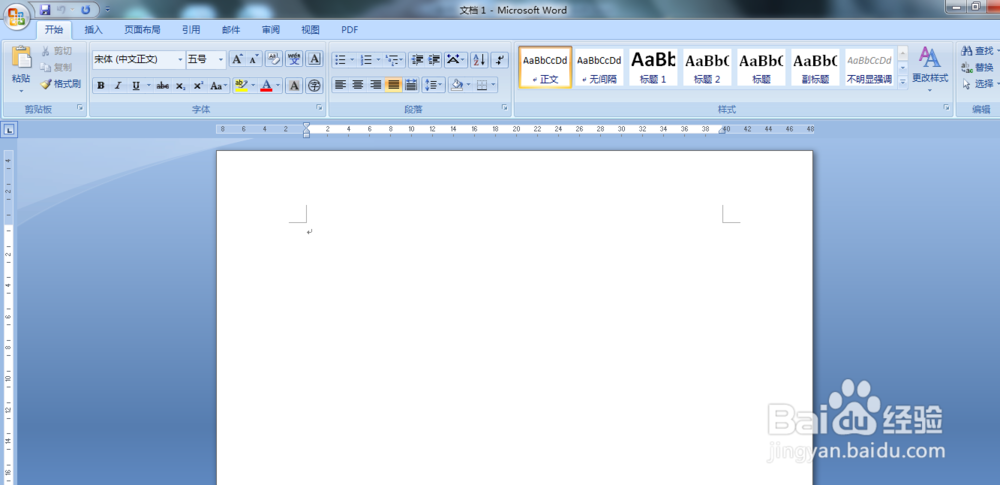The width and height of the screenshot is (1000, 485).
Task: Customize Quick Access Toolbar dropdown arrow
Action: 107,10
